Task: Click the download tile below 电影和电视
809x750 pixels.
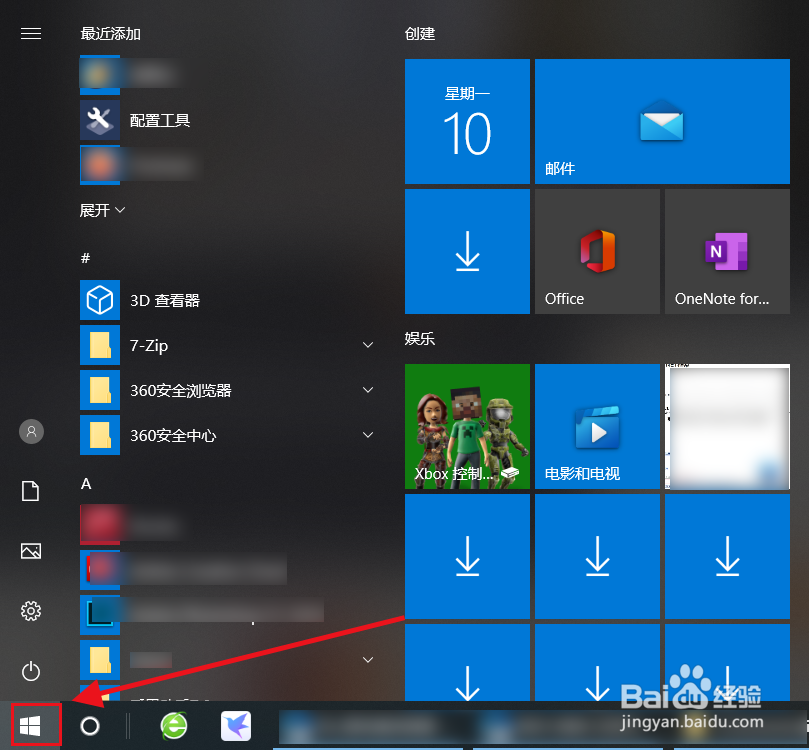Action: (x=597, y=557)
